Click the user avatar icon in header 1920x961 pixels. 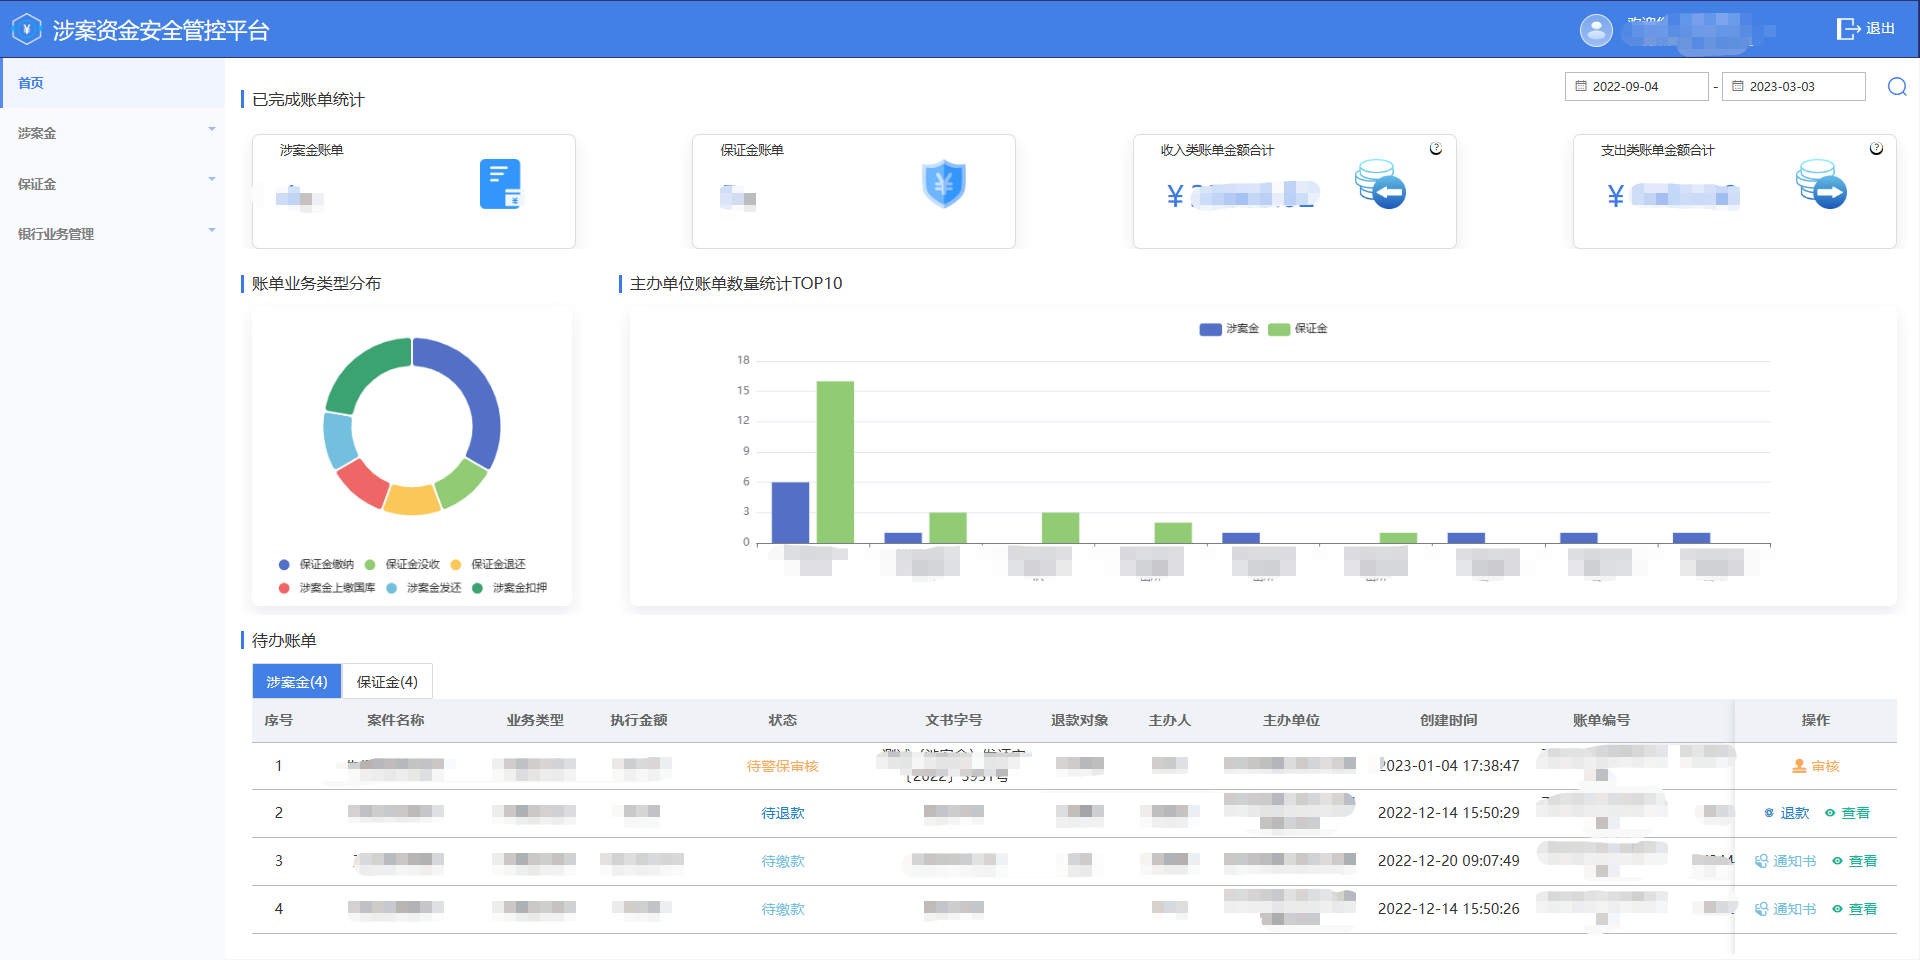[x=1596, y=30]
